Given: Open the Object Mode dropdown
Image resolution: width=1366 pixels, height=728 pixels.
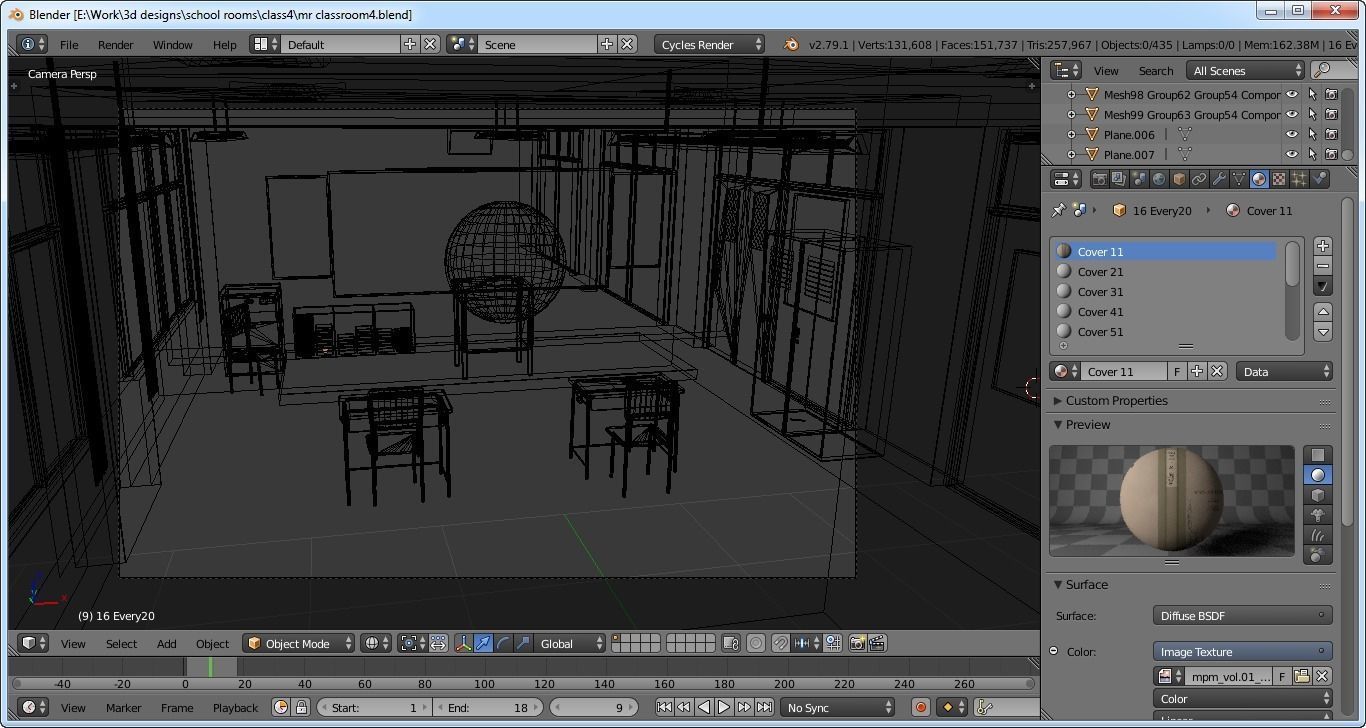Looking at the screenshot, I should [299, 643].
